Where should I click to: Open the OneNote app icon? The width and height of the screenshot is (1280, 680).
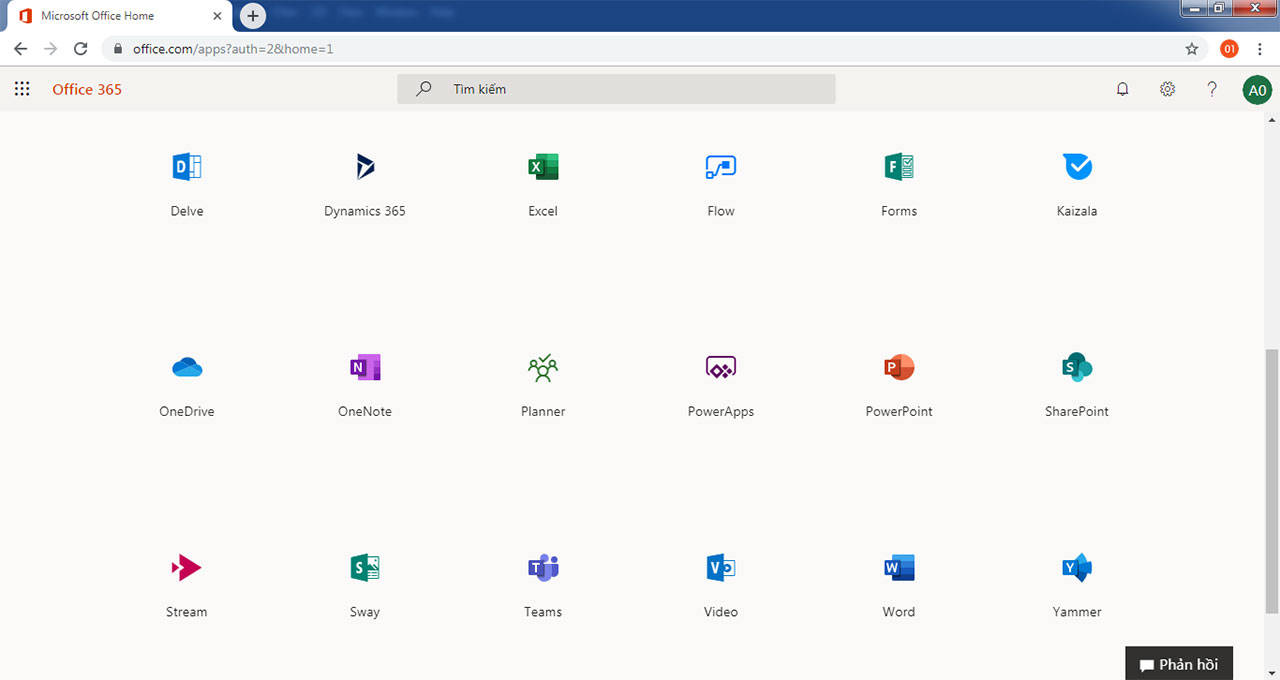click(x=365, y=368)
